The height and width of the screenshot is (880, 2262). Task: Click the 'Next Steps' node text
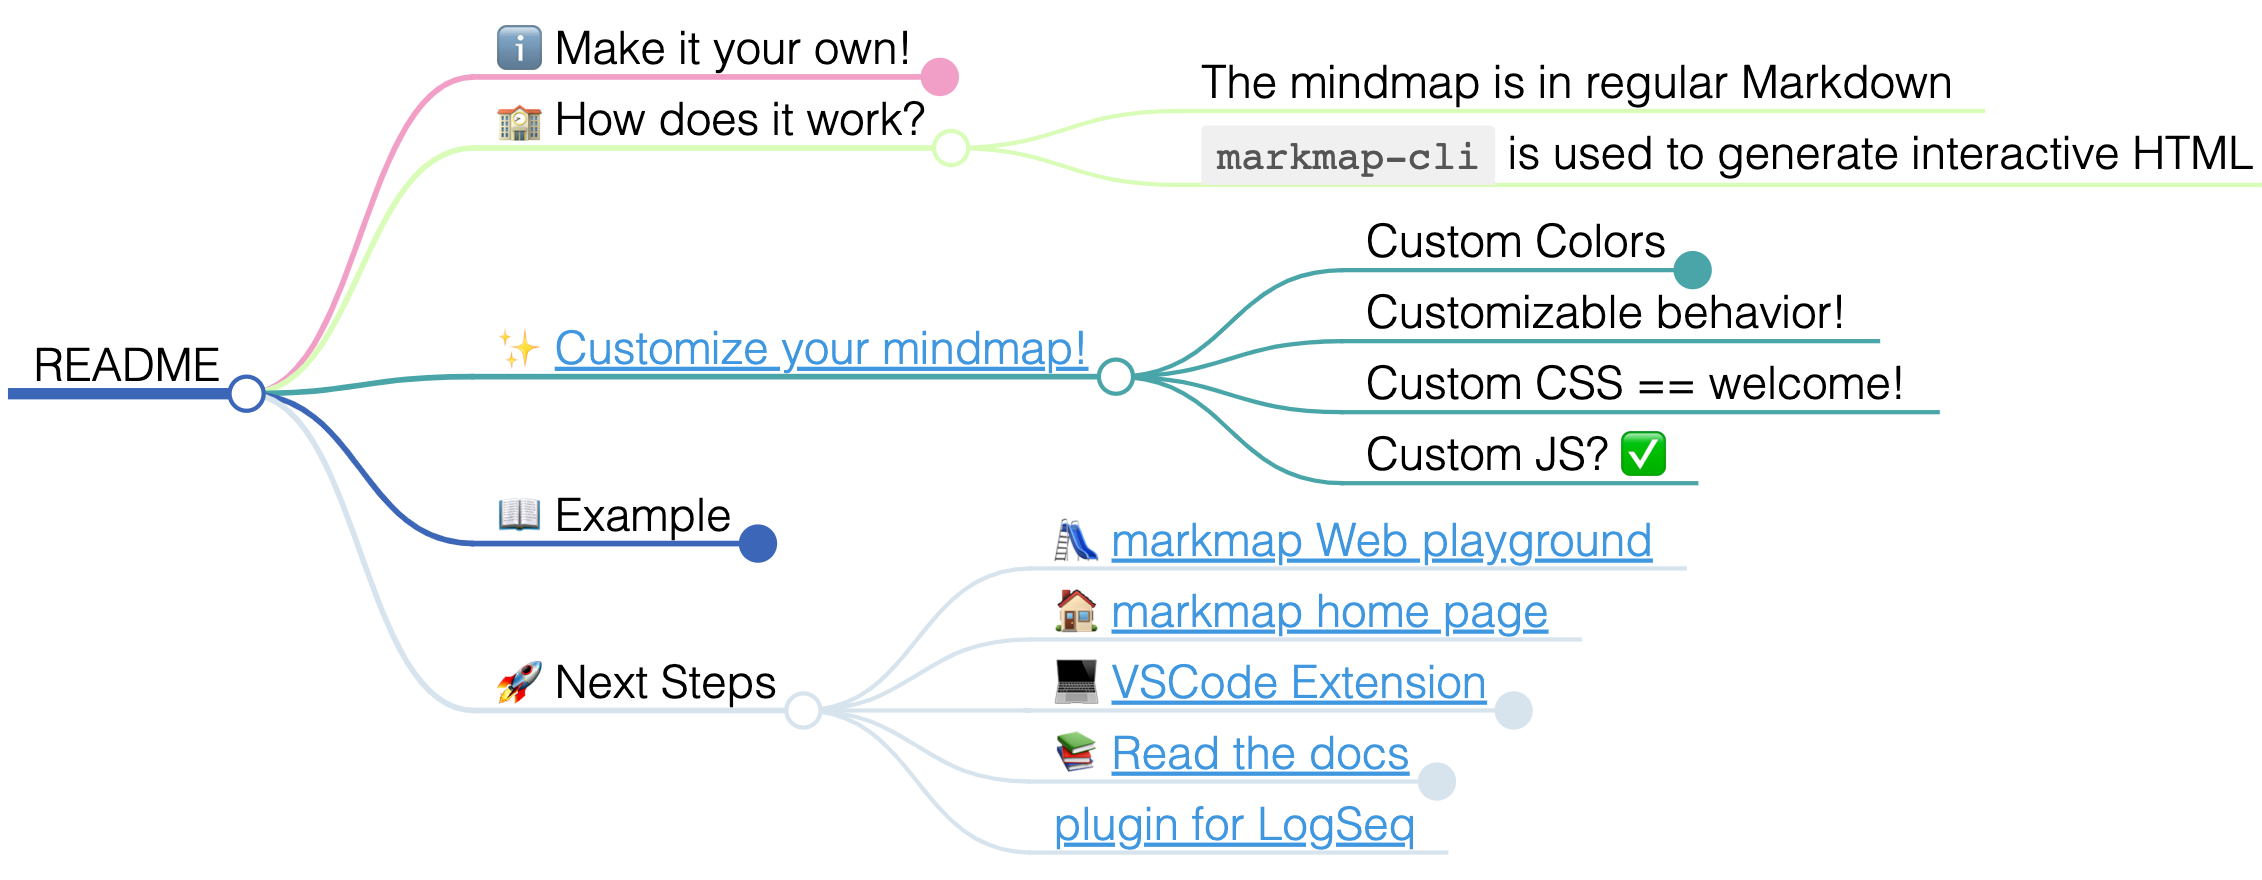pos(665,683)
